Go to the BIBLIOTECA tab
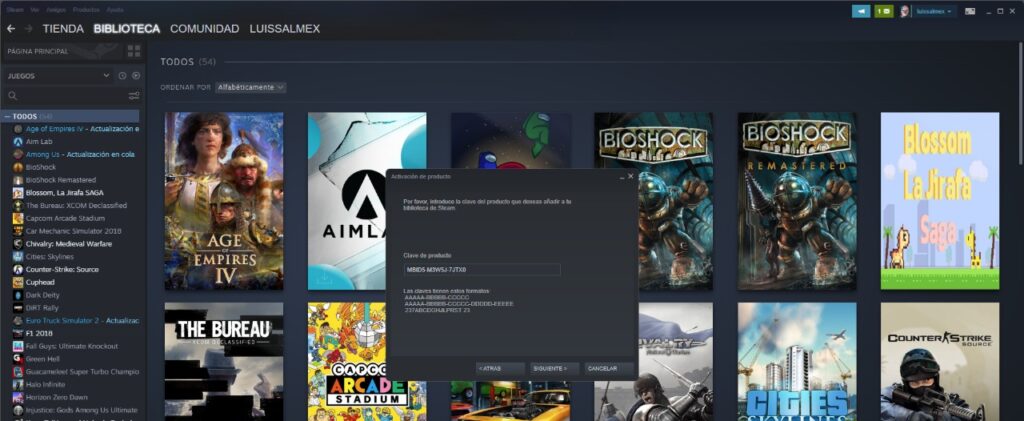Screen dimensions: 1024x421 tap(127, 29)
